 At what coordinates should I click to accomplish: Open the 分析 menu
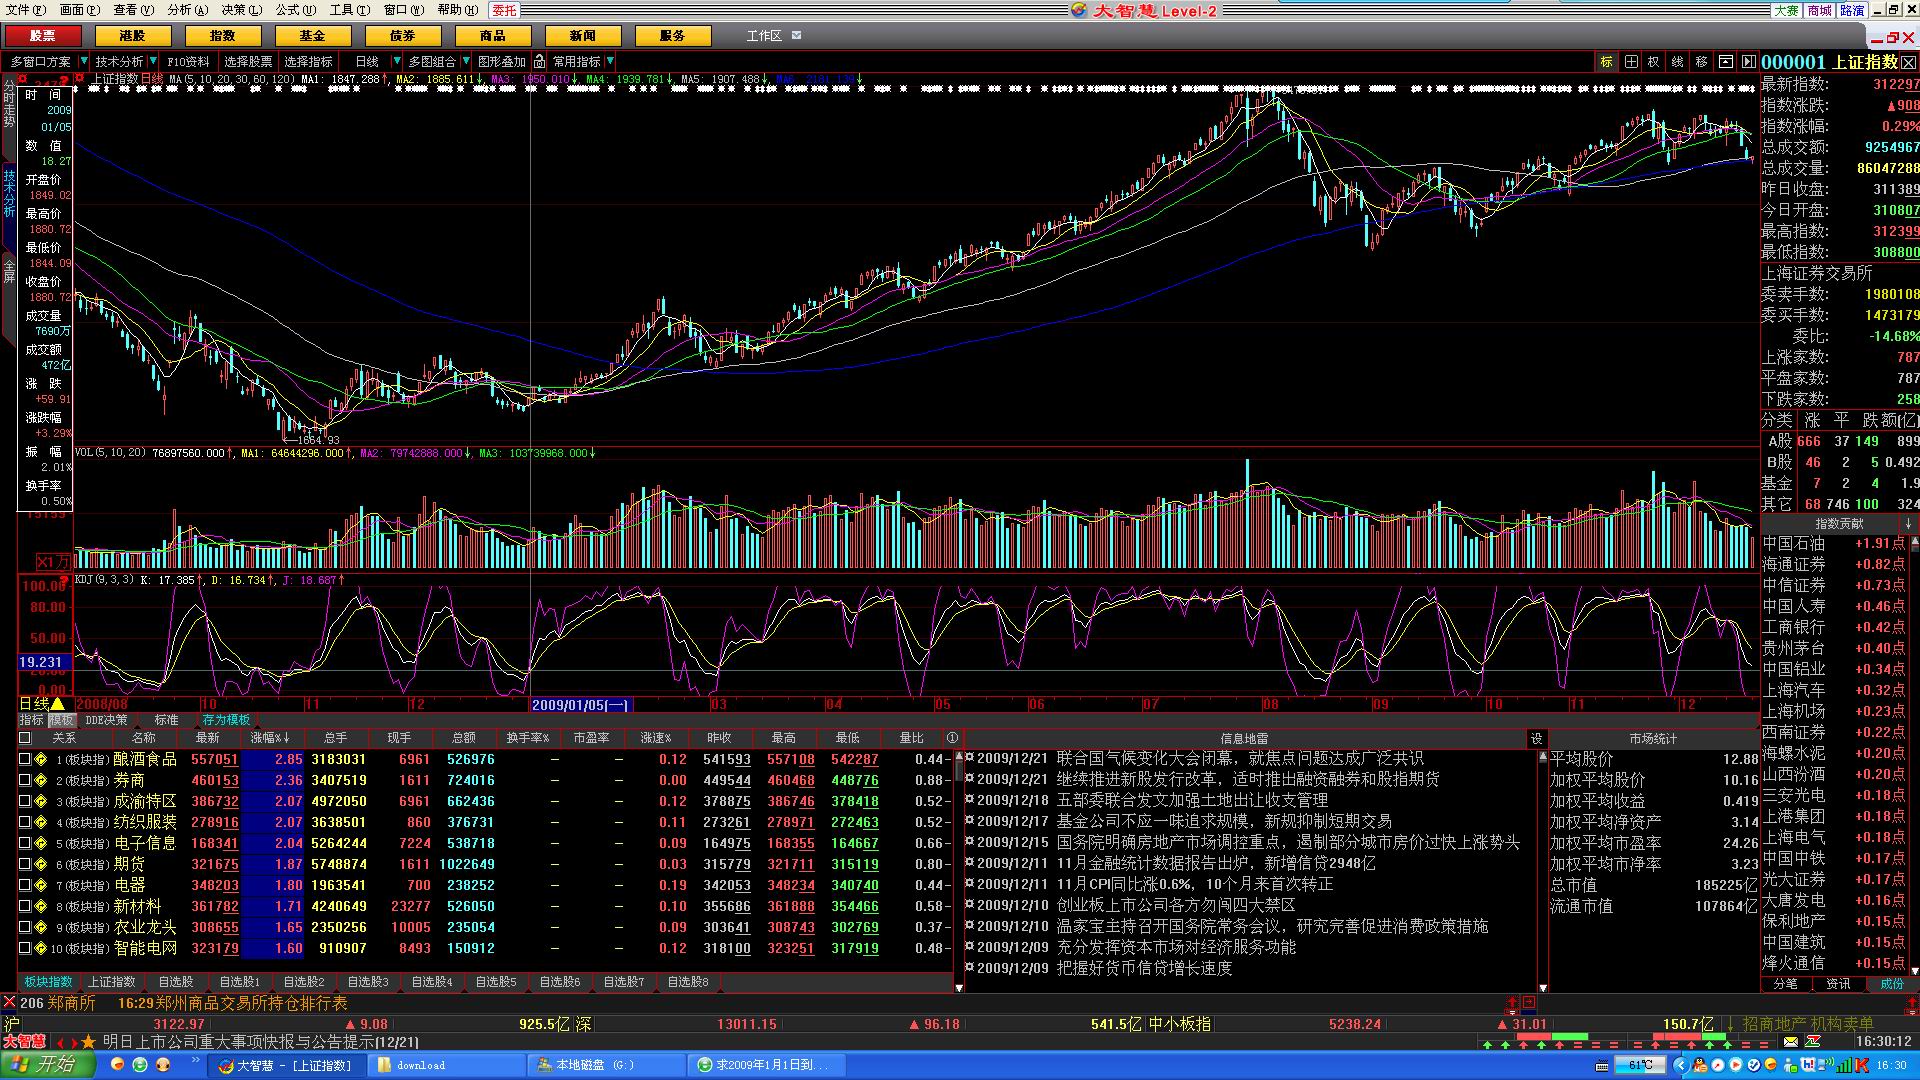188,10
